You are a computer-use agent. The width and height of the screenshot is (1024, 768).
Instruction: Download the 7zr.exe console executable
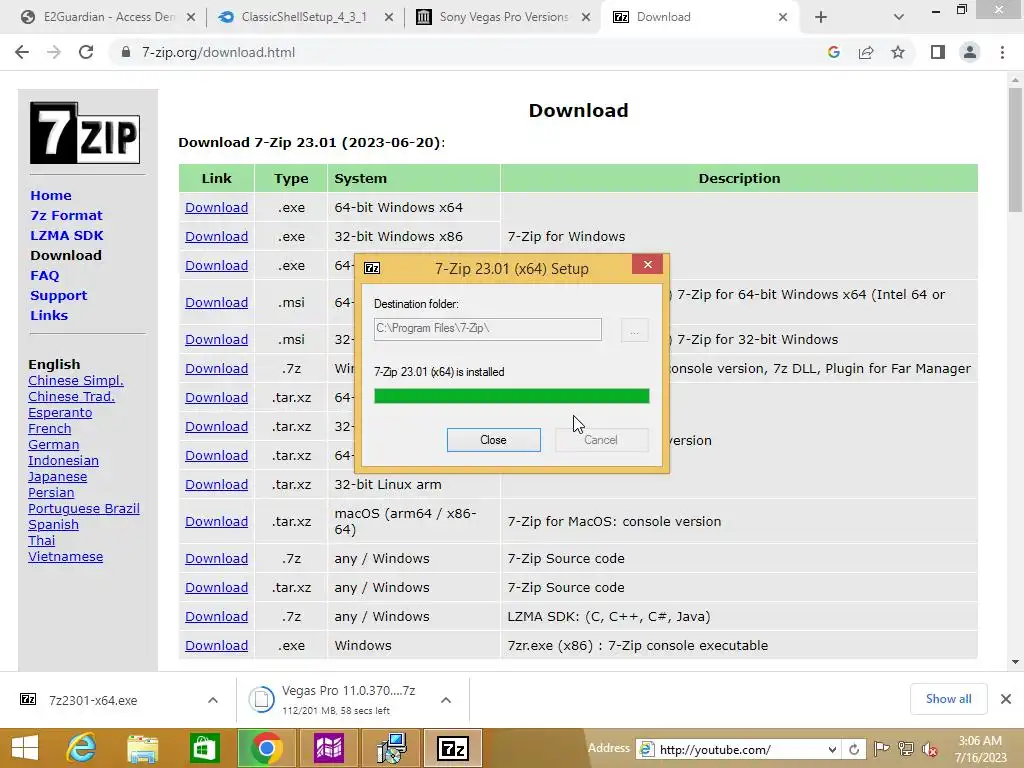[216, 646]
